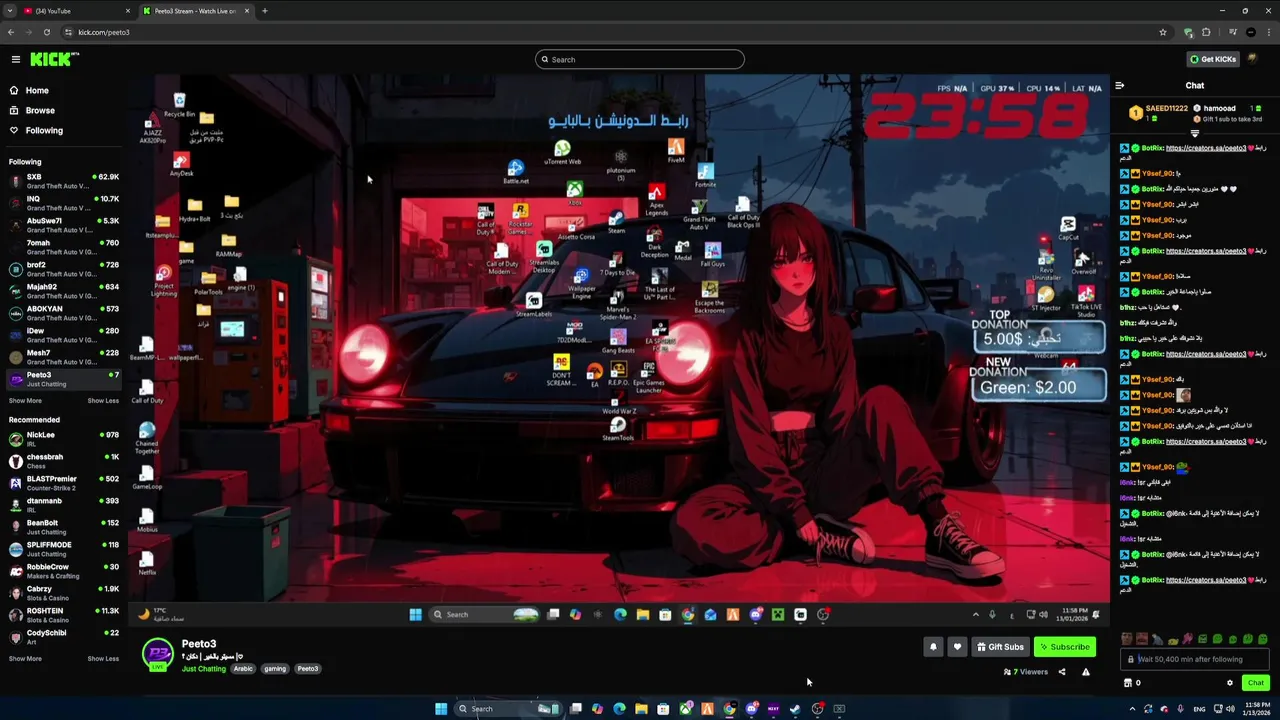Screen dimensions: 1280x720
Task: Open Following in Kick sidebar
Action: click(x=44, y=130)
